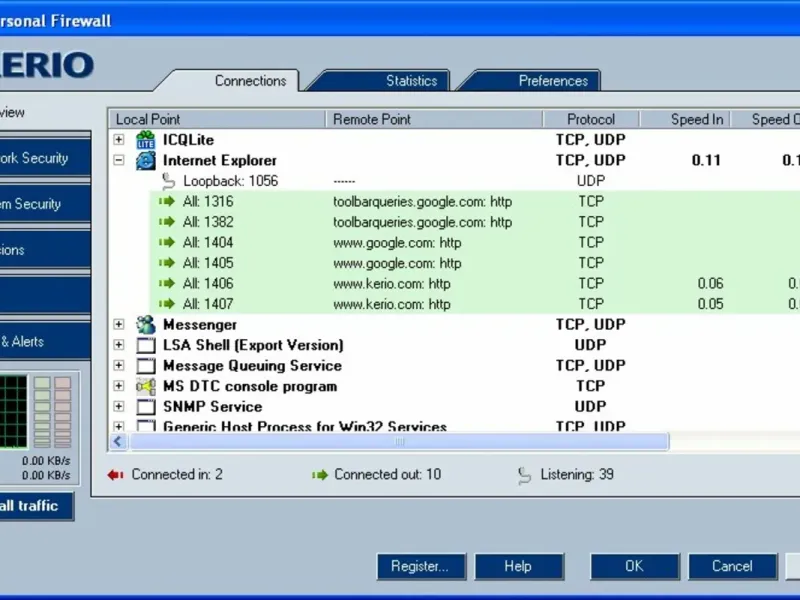Click the outgoing arrow icon for All: 1382
This screenshot has width=800, height=600.
click(x=167, y=221)
